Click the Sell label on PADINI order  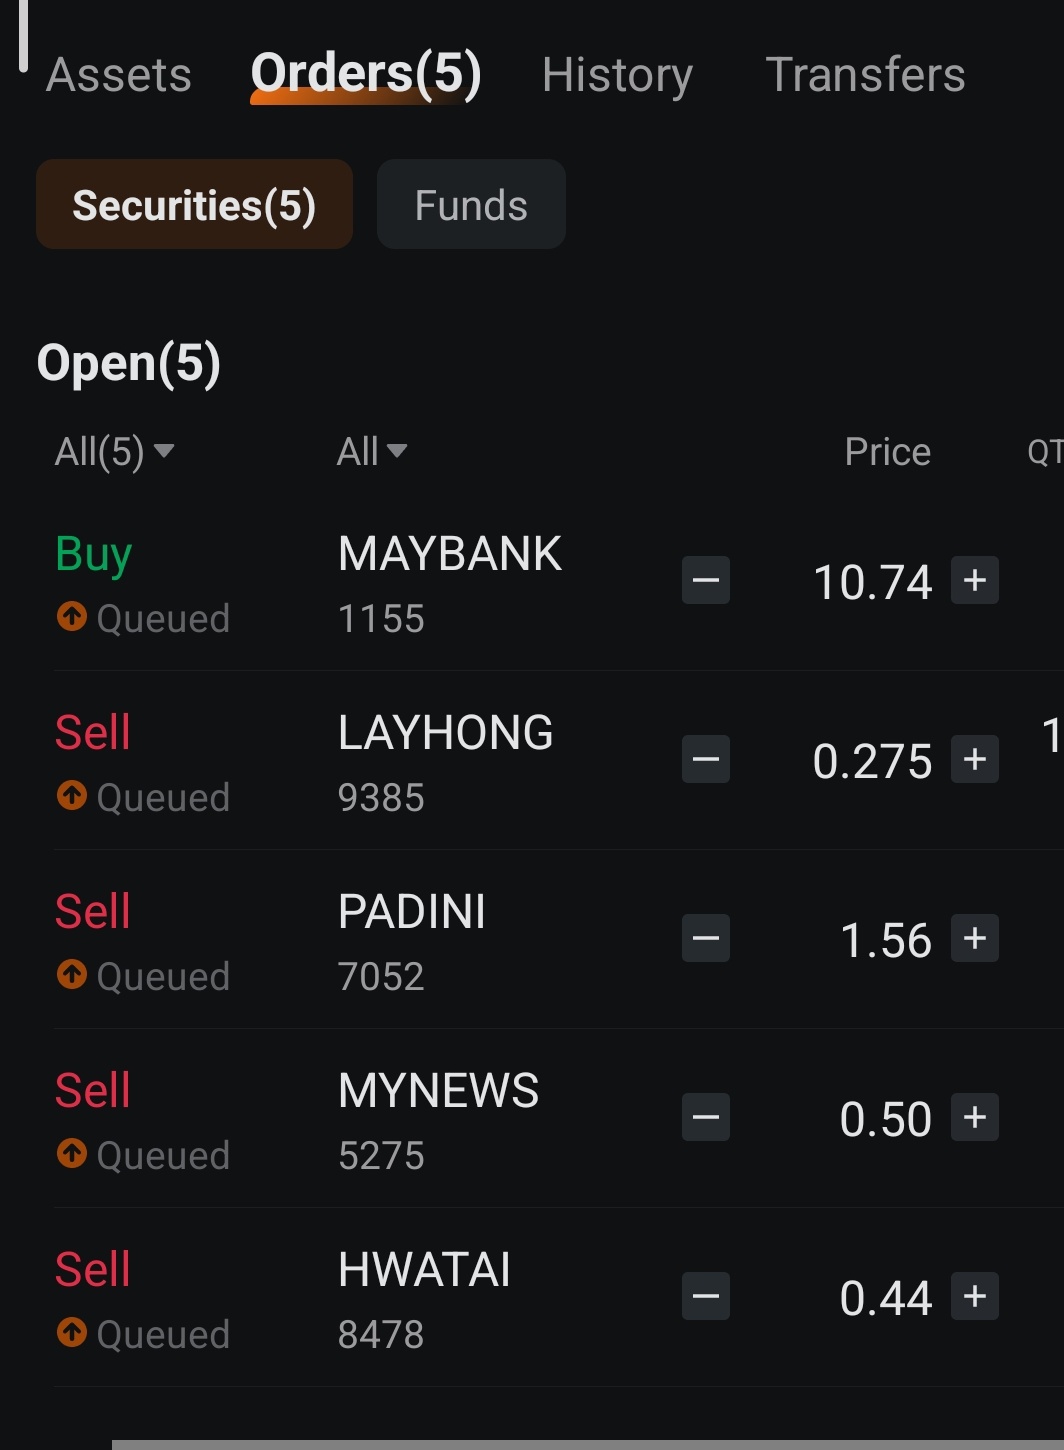click(93, 912)
